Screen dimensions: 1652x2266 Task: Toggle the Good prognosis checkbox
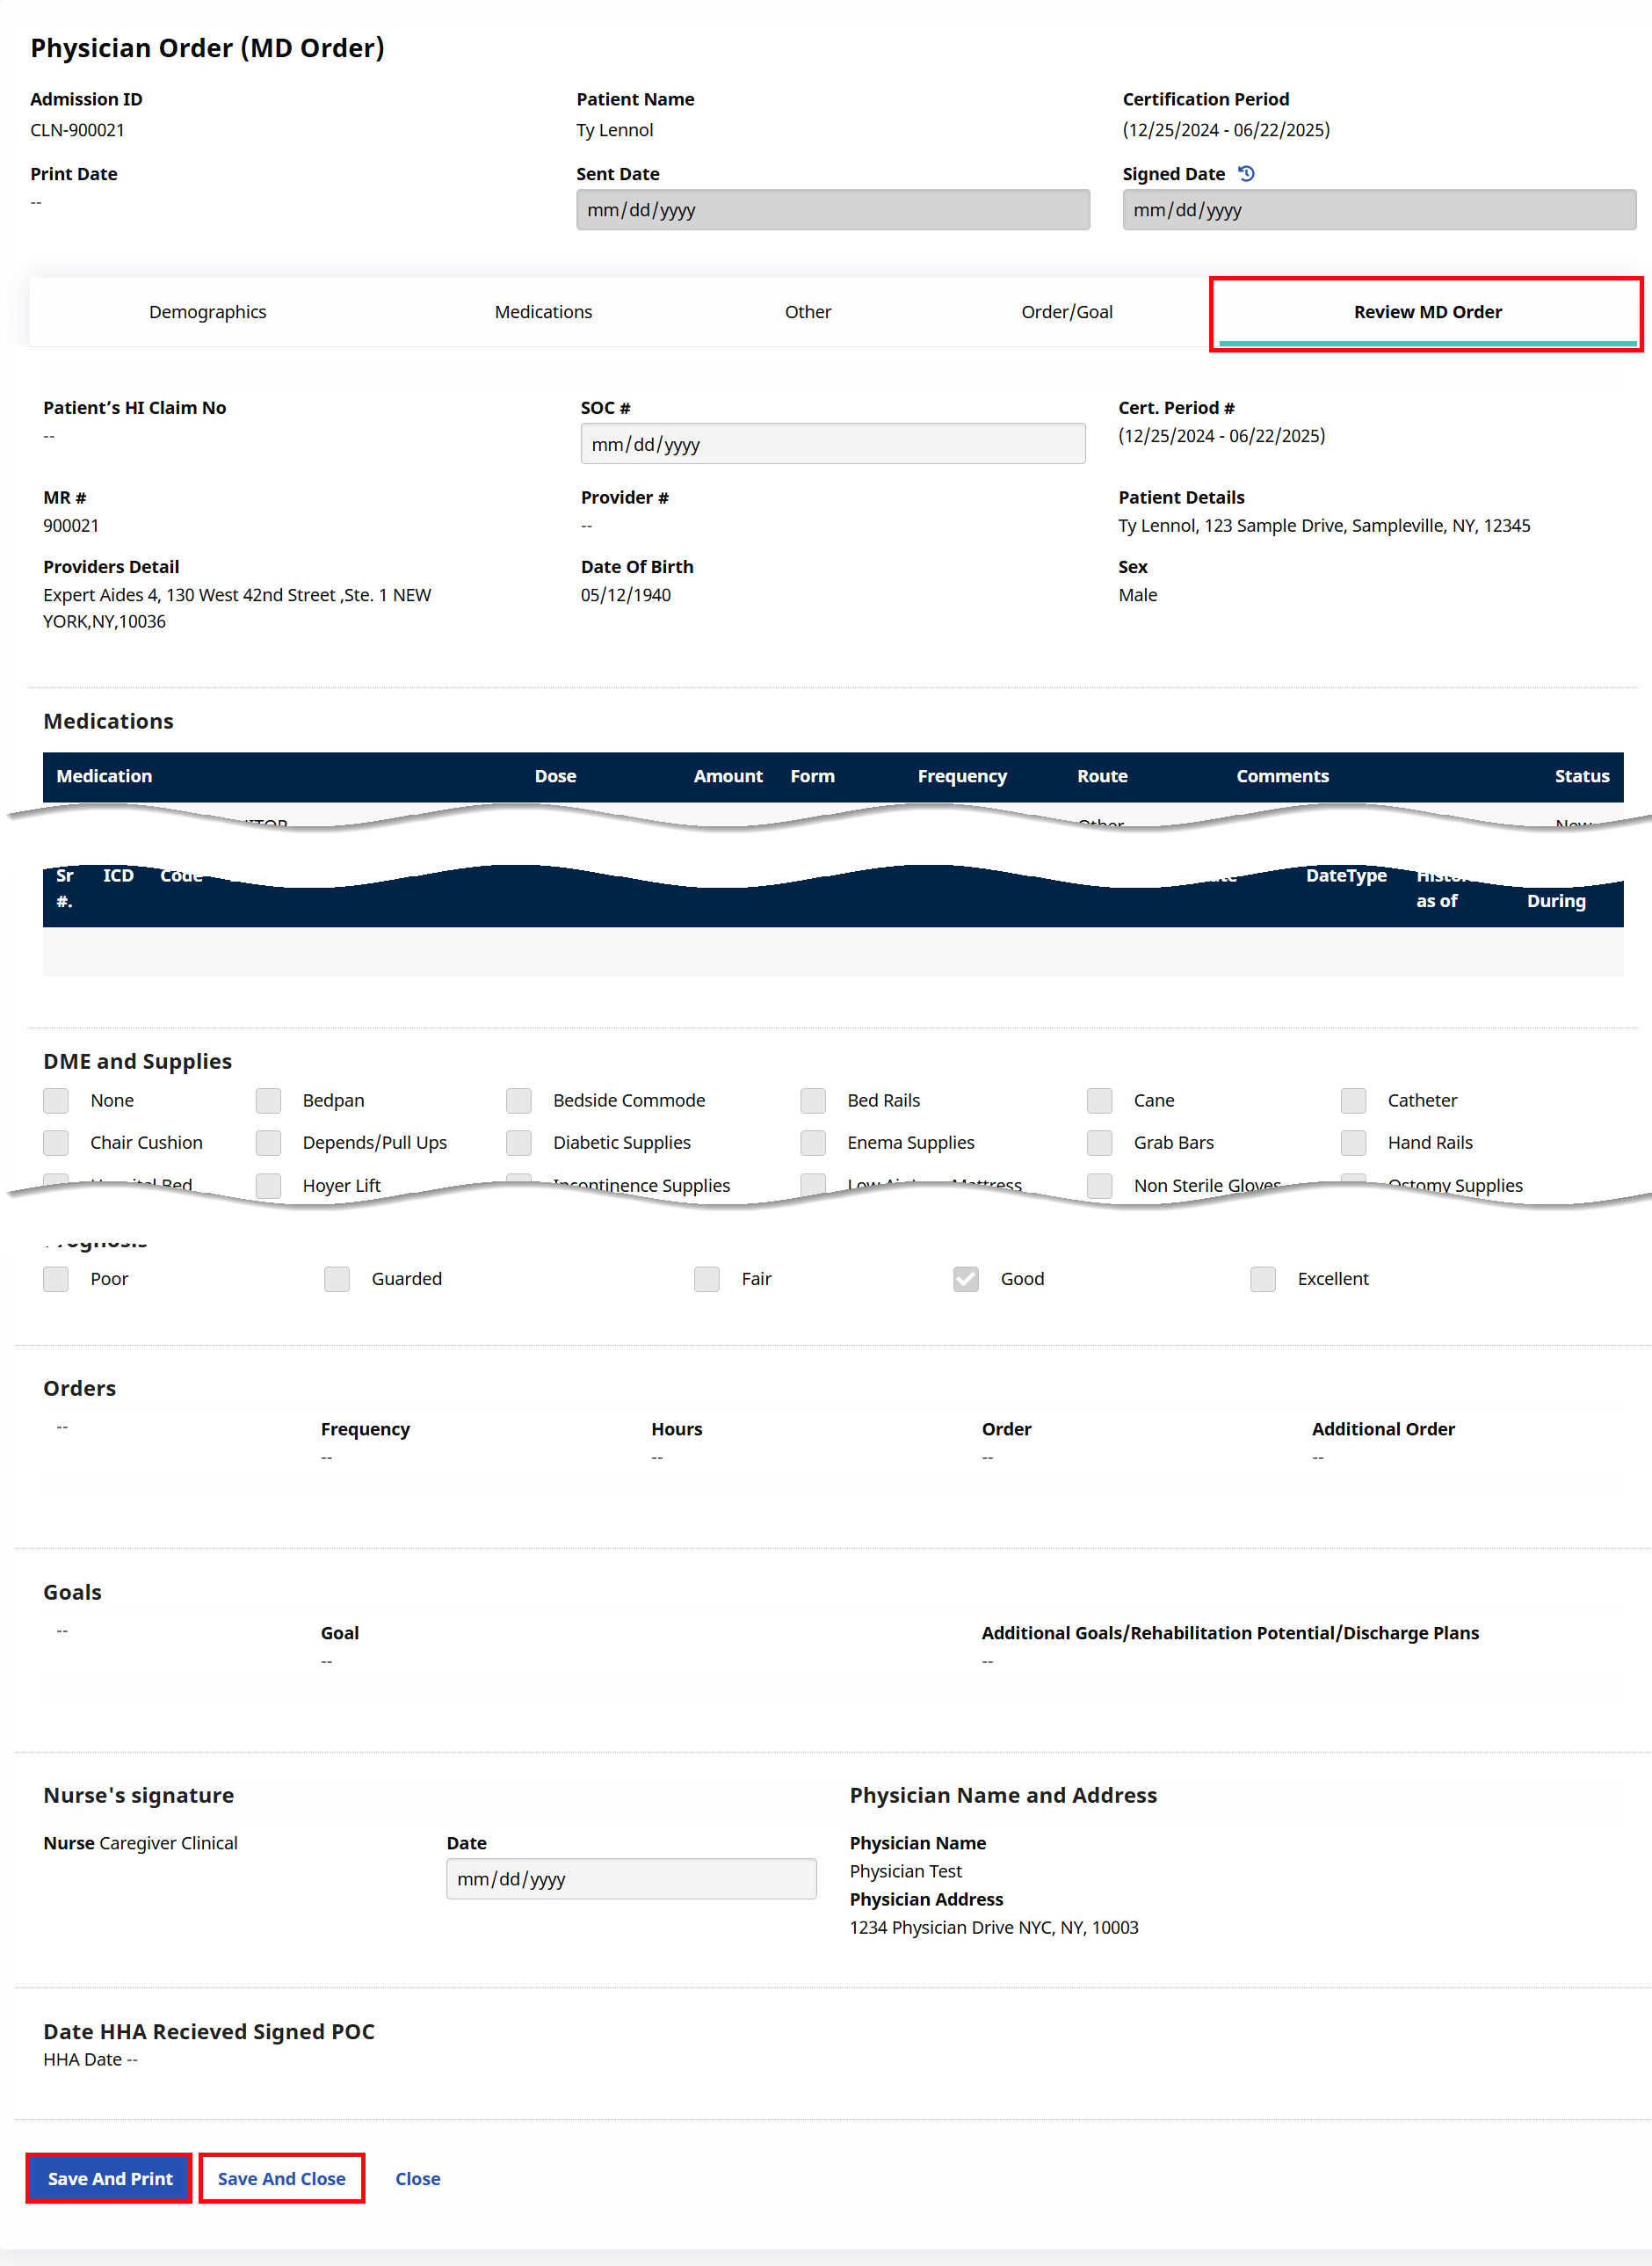coord(966,1279)
